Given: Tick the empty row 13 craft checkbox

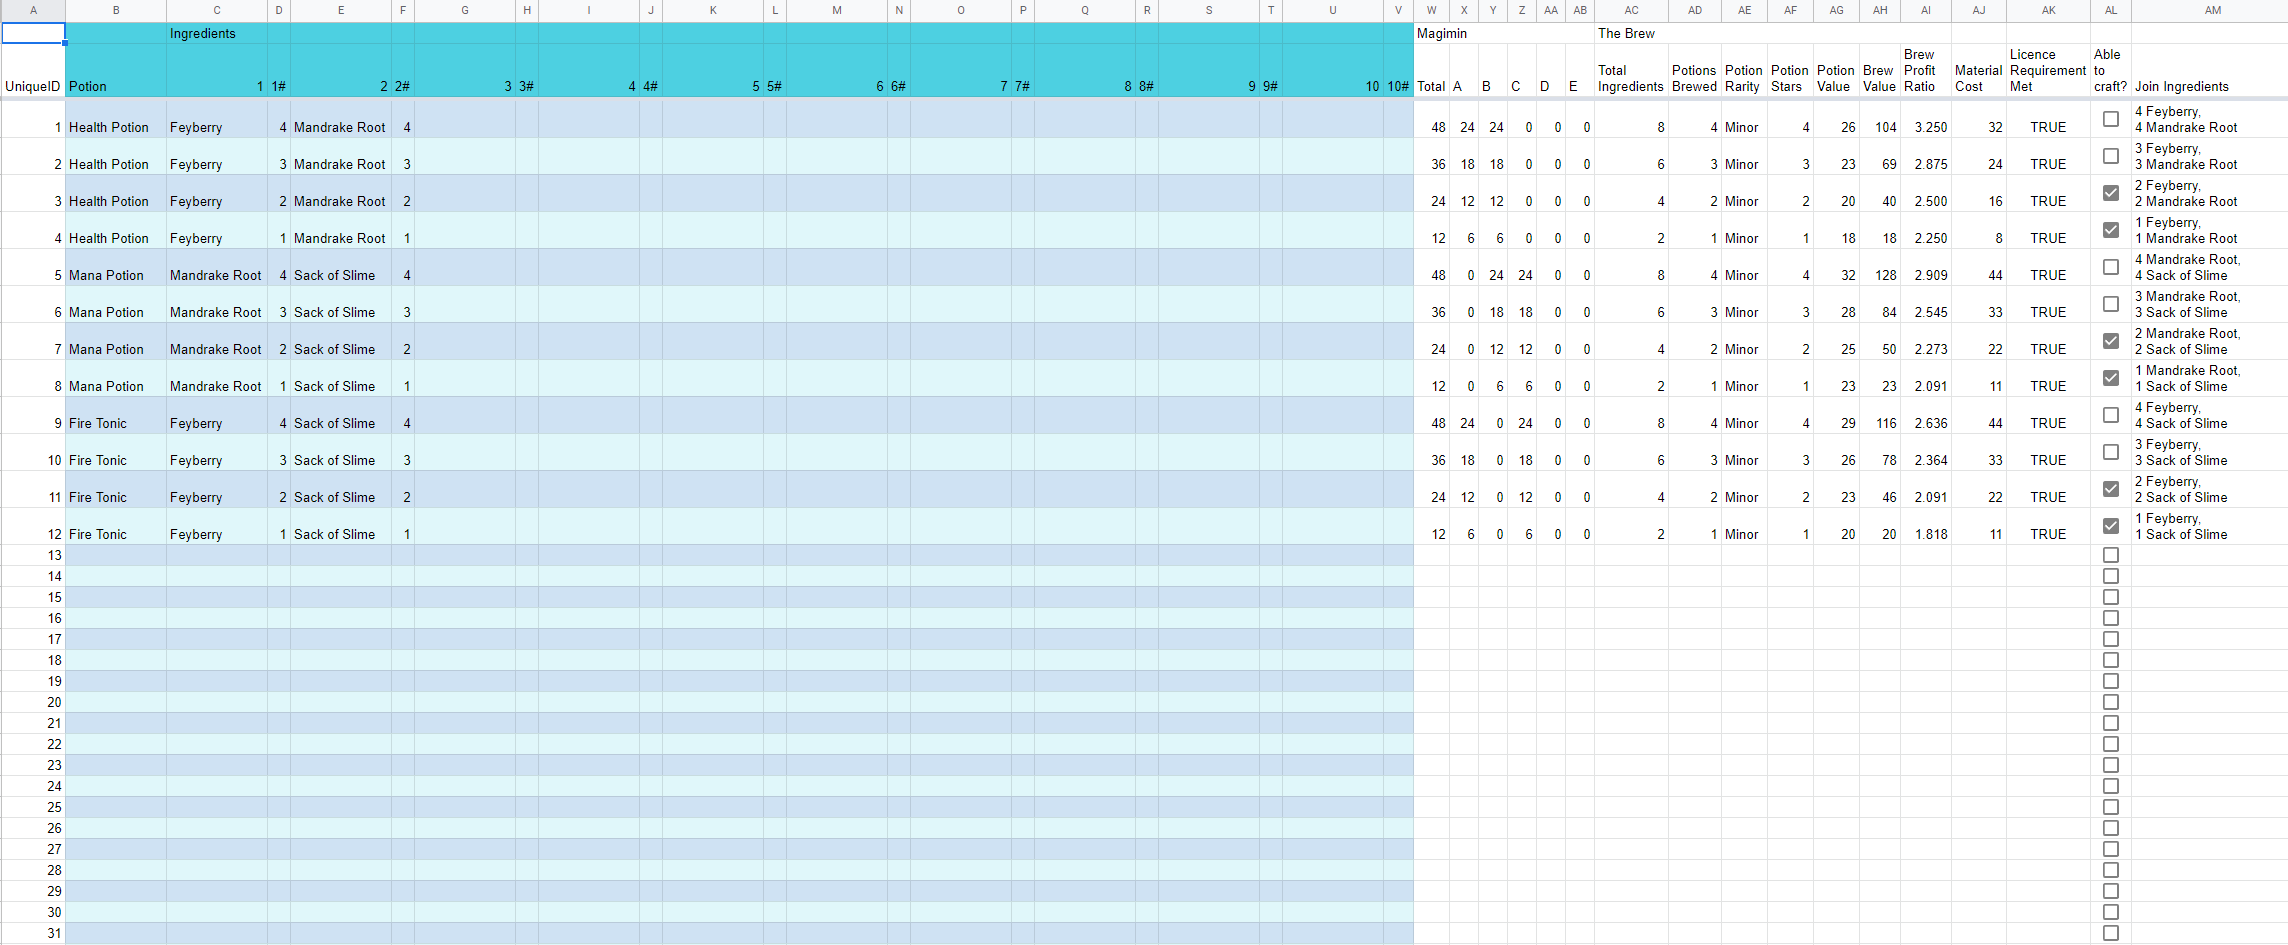Looking at the screenshot, I should point(2110,555).
